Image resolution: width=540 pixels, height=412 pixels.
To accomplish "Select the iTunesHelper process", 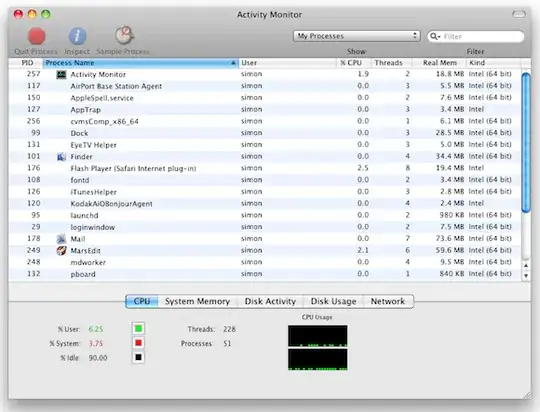I will (x=264, y=192).
